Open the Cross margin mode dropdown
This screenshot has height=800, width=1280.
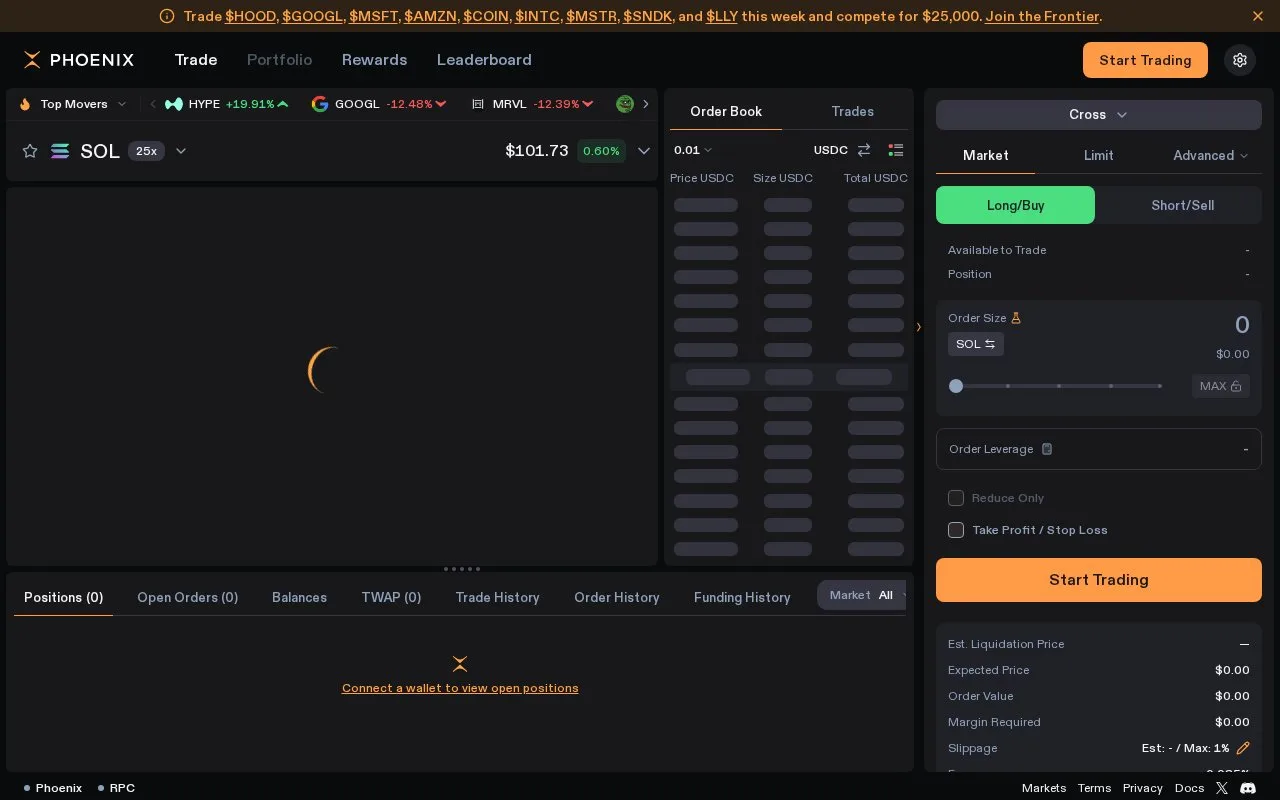1099,115
